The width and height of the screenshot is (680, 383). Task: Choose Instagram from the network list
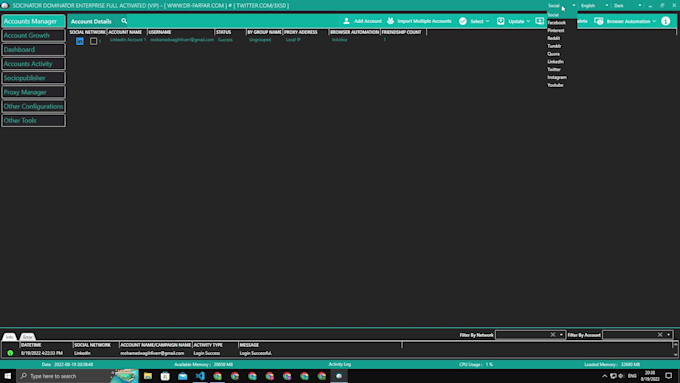557,77
